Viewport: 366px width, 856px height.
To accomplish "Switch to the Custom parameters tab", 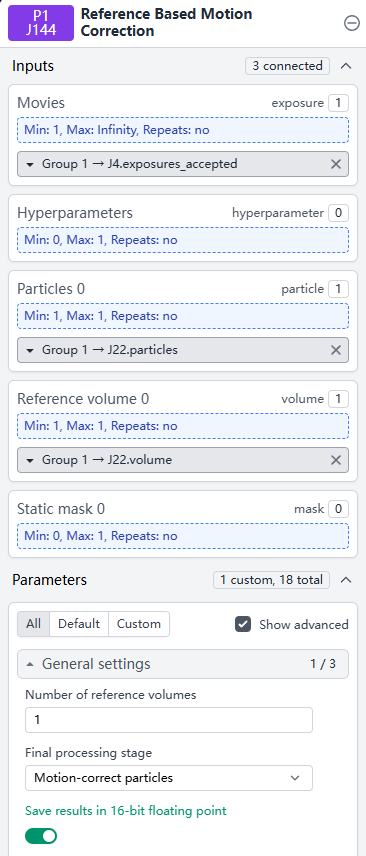I will click(x=139, y=624).
